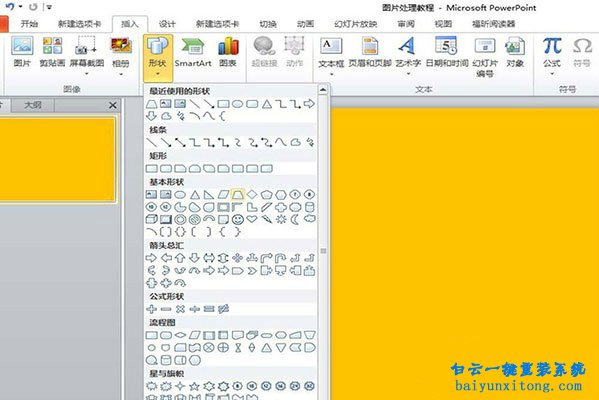Switch to the 设计 Design tab
Viewport: 599px width, 400px height.
[x=167, y=24]
